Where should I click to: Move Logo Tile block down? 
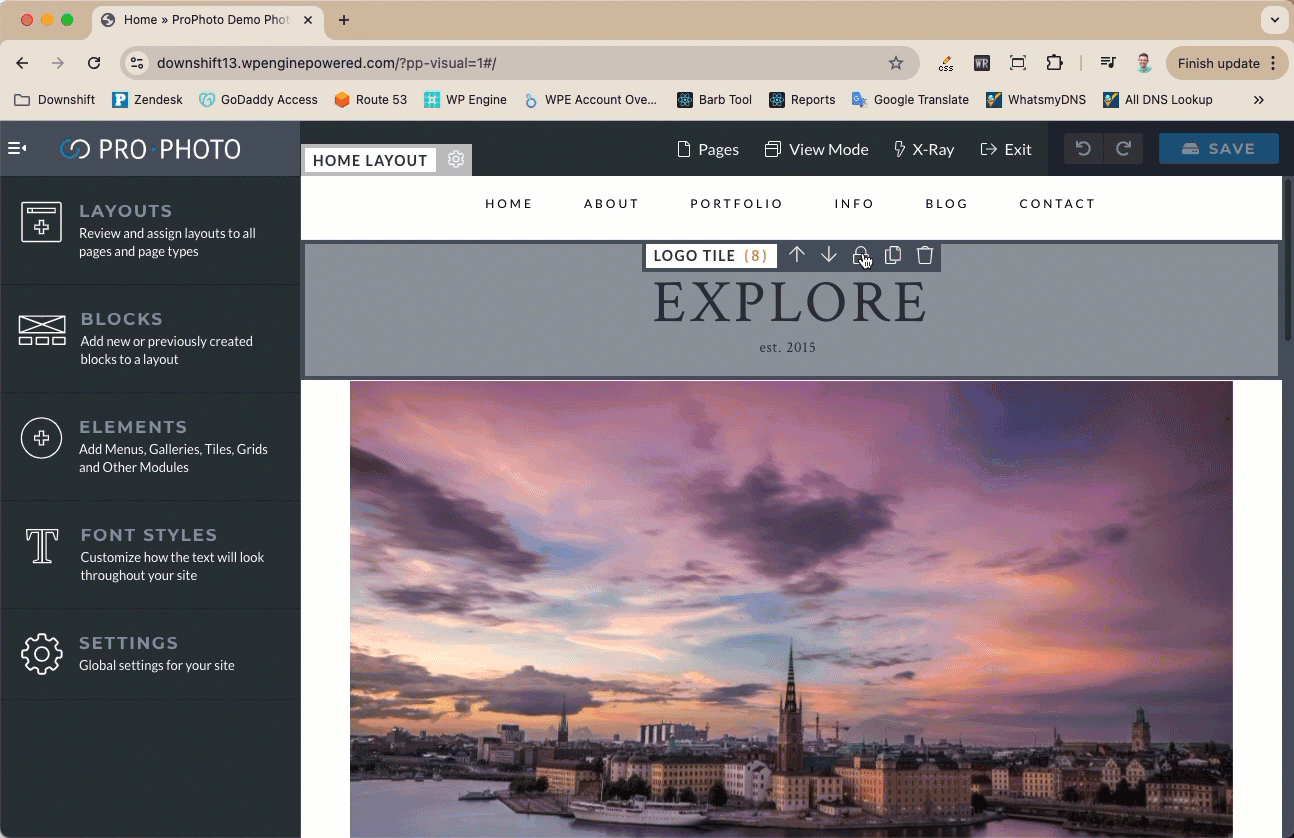point(829,255)
